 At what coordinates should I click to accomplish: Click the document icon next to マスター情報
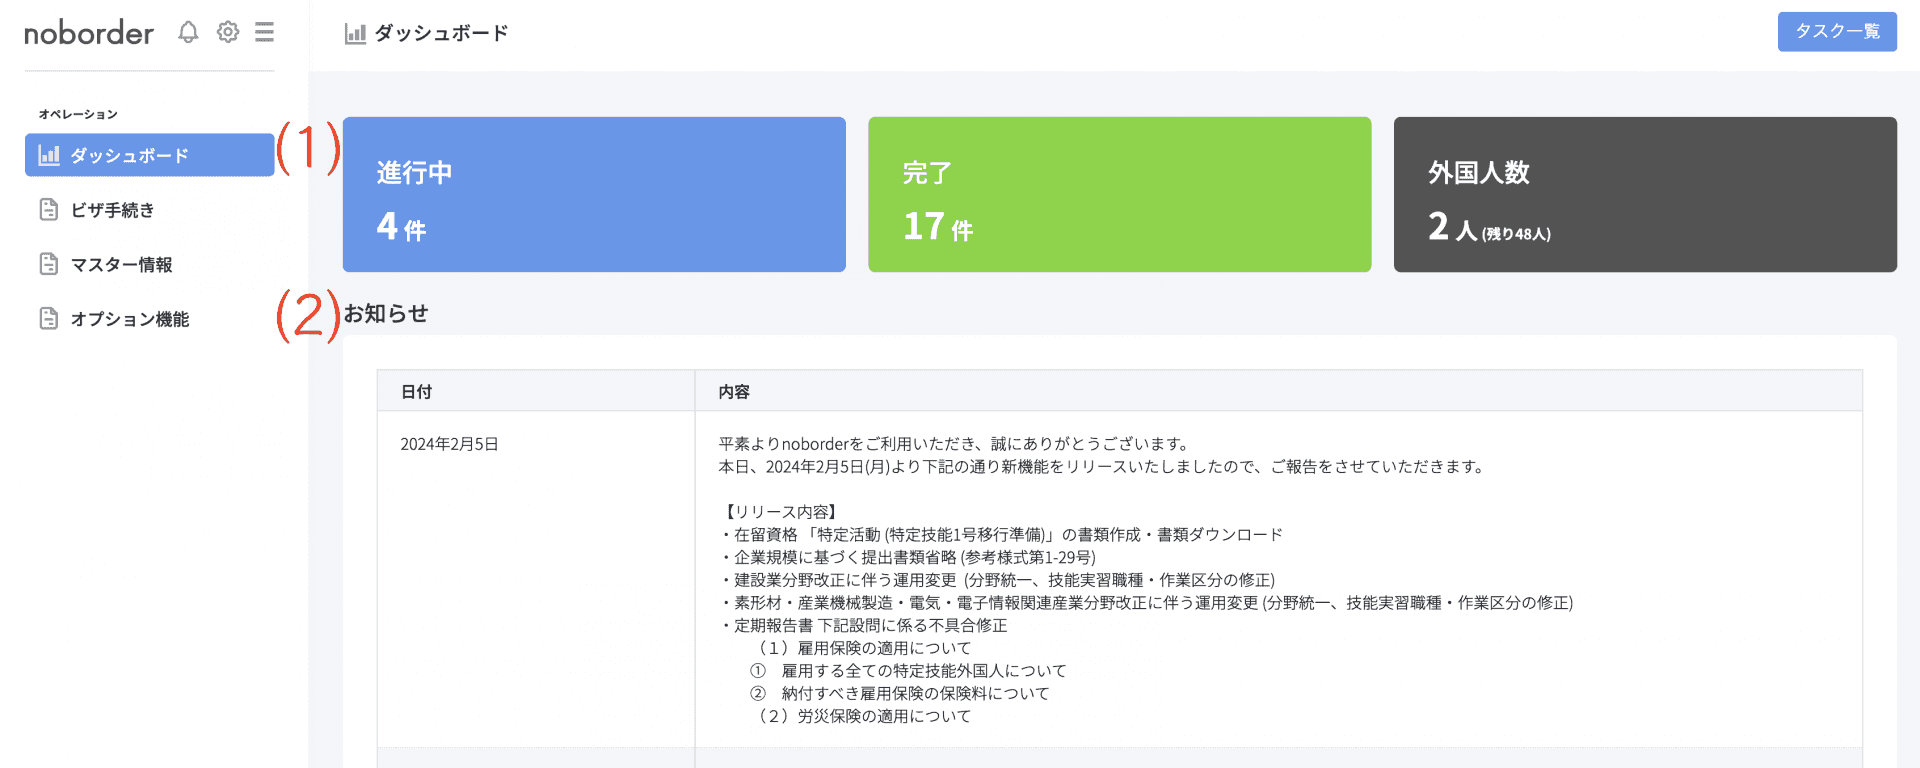[x=48, y=264]
